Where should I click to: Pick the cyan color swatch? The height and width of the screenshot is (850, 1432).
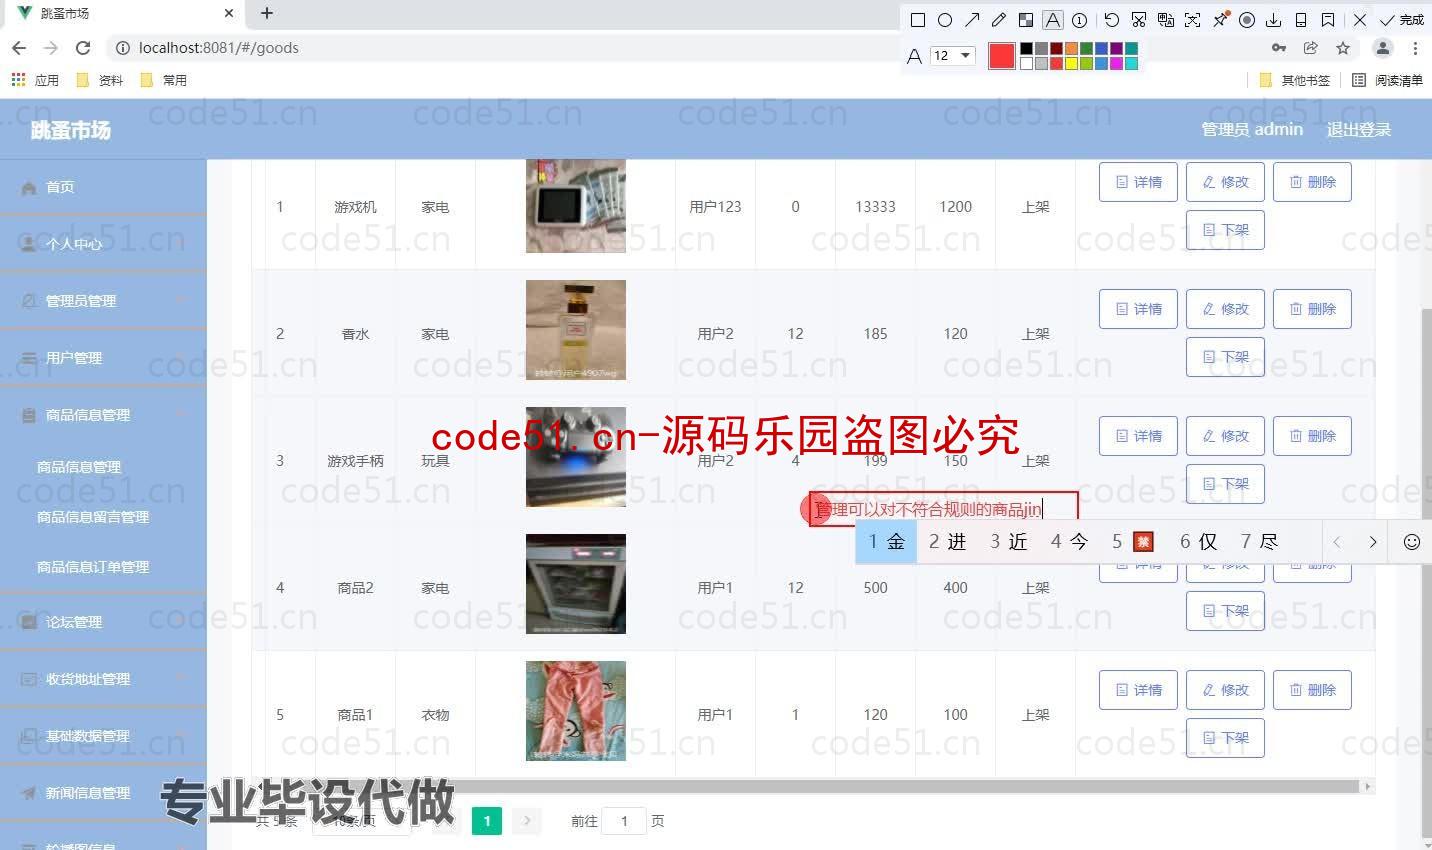point(1131,63)
